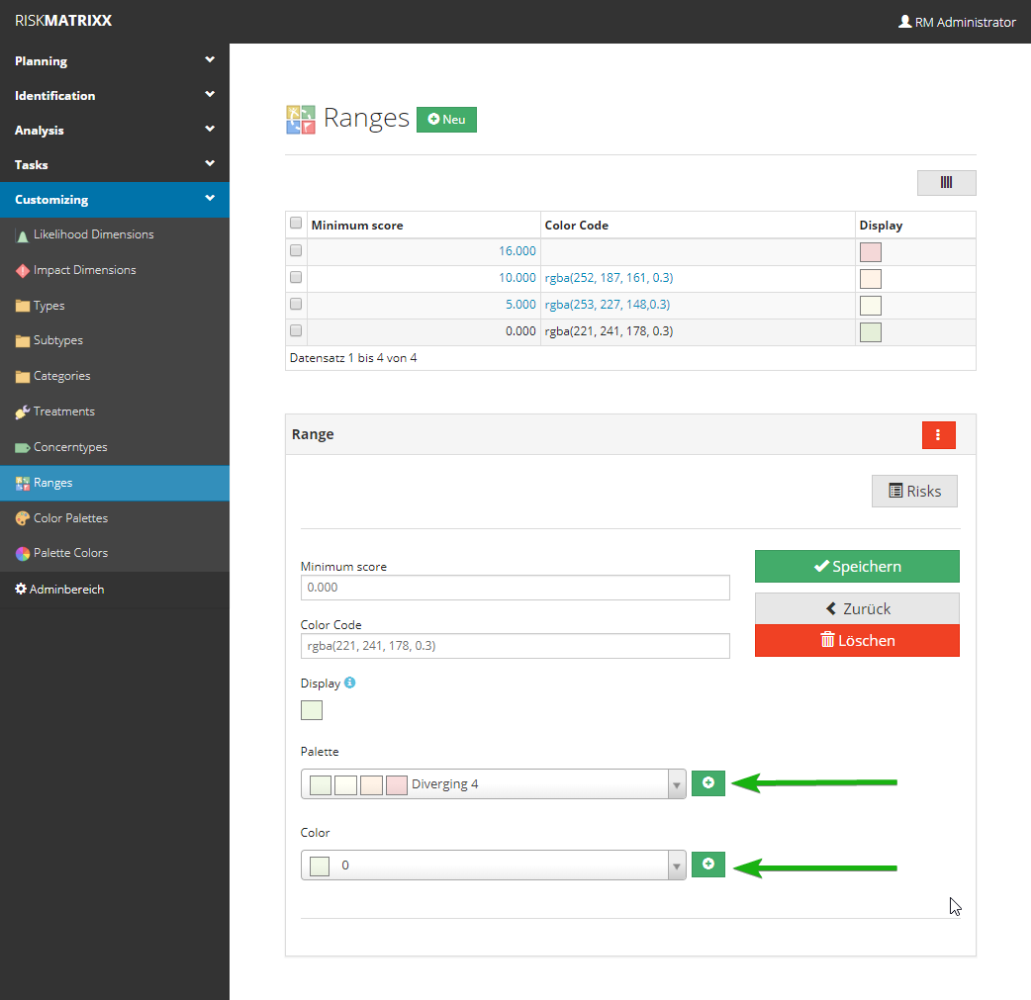1031x1000 pixels.
Task: Click the RM Administrator user icon
Action: point(905,22)
